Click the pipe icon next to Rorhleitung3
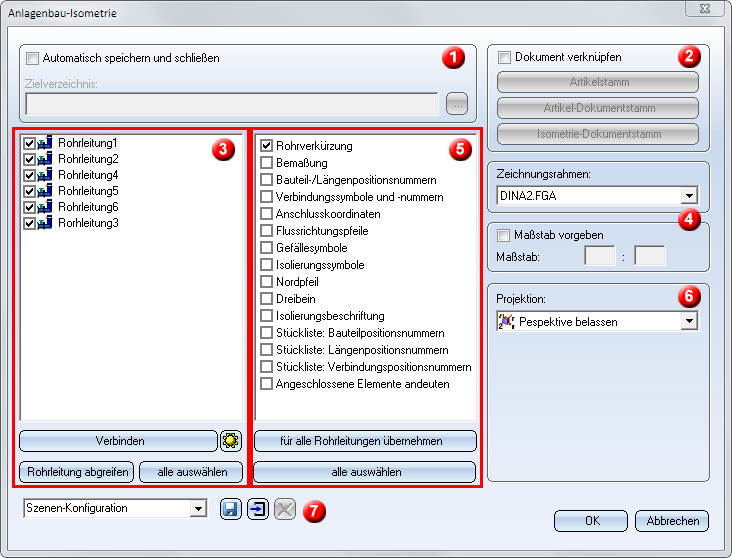732x558 pixels. (x=45, y=223)
